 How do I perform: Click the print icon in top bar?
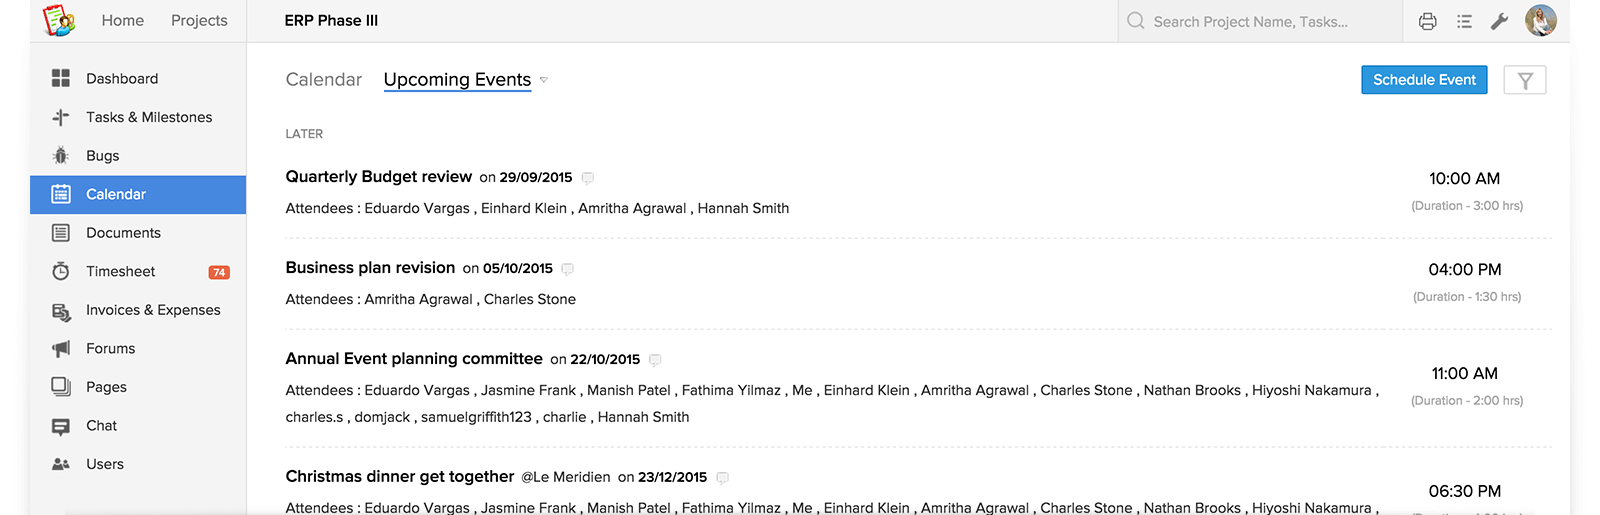pyautogui.click(x=1427, y=21)
